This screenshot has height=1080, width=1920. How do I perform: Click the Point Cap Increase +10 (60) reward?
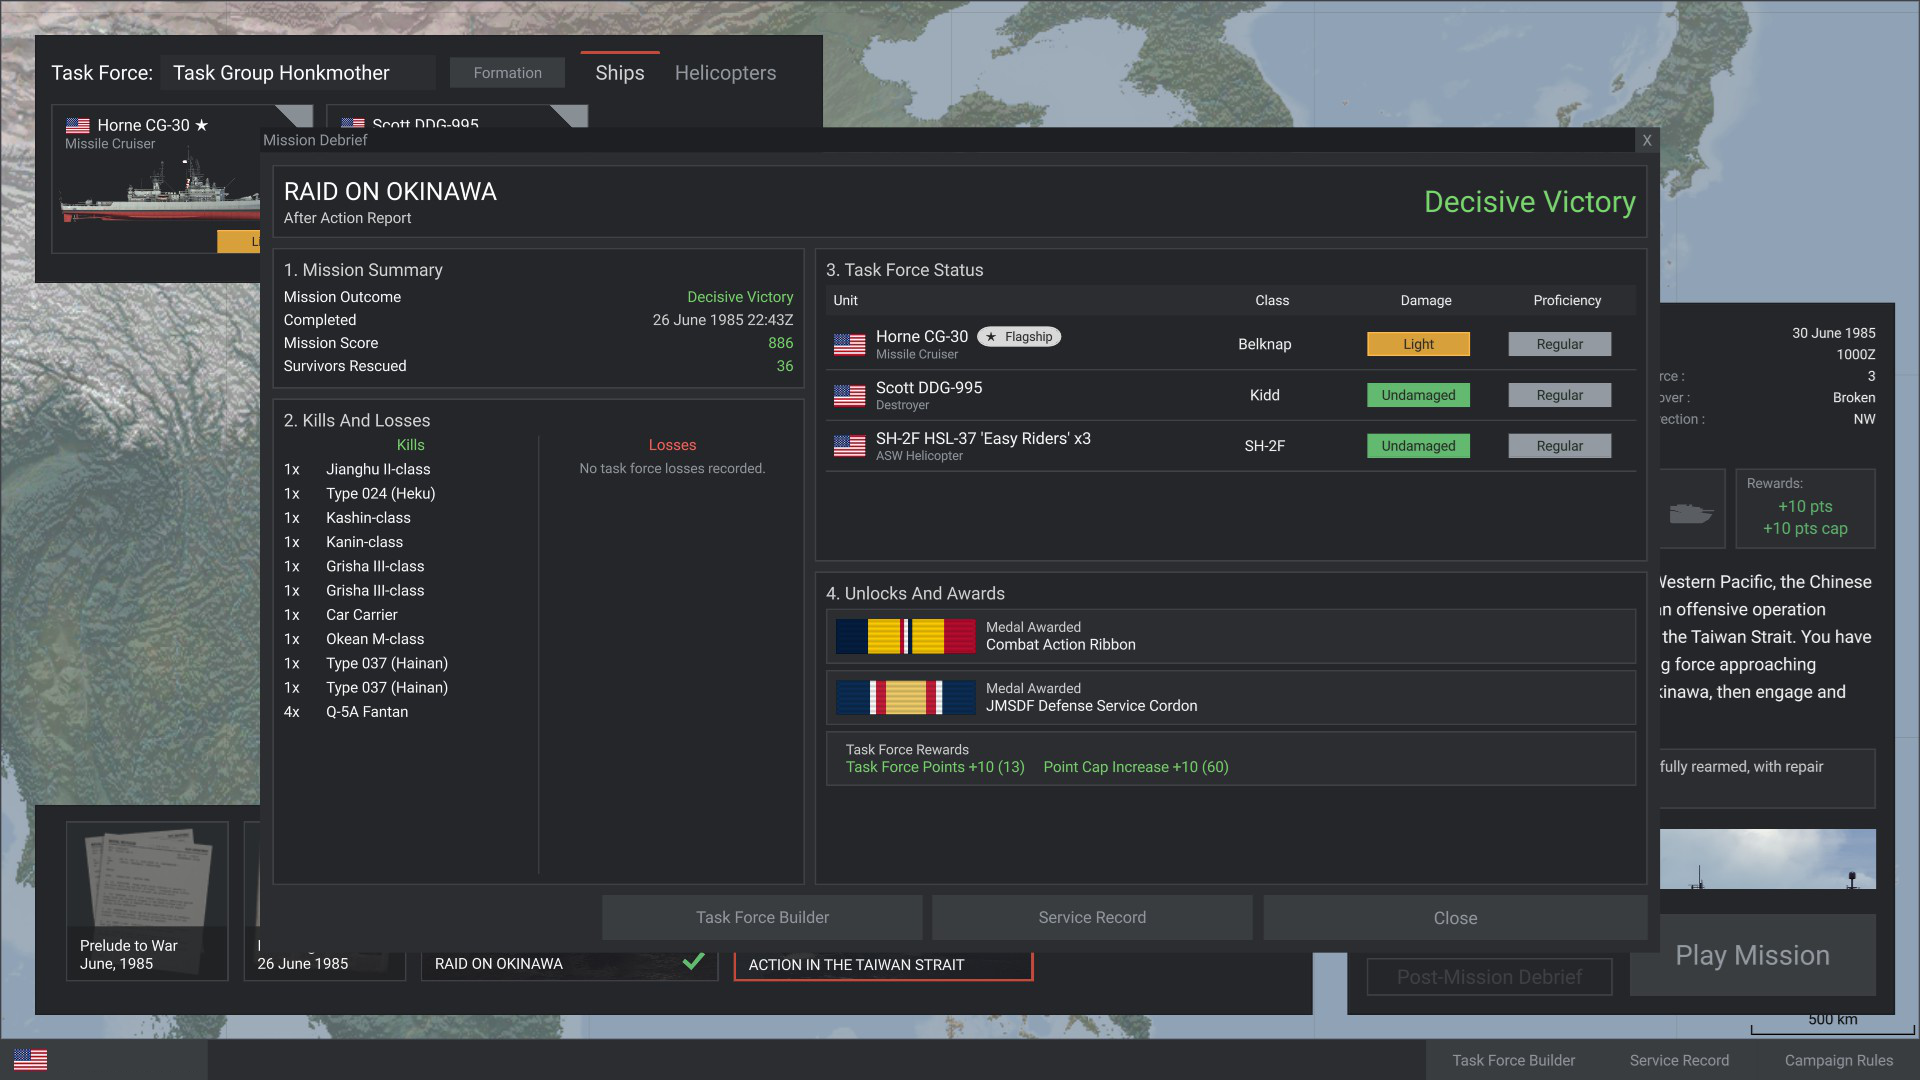click(1136, 767)
